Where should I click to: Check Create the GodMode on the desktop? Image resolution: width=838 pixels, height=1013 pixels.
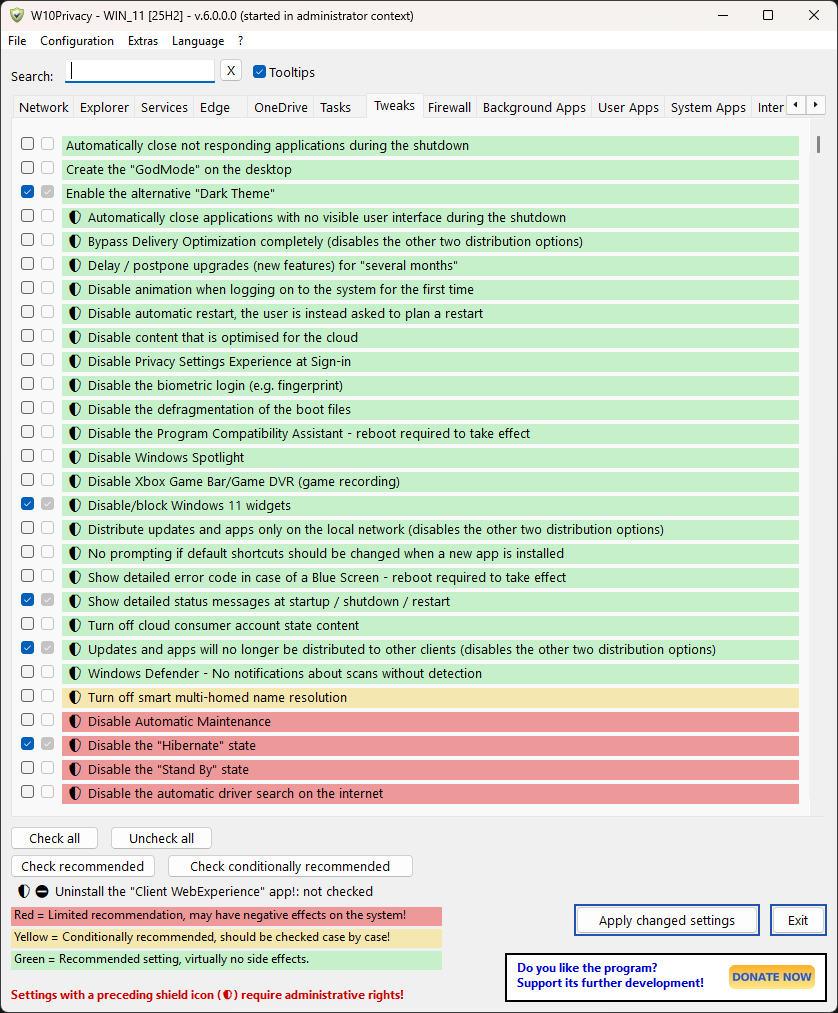[27, 168]
